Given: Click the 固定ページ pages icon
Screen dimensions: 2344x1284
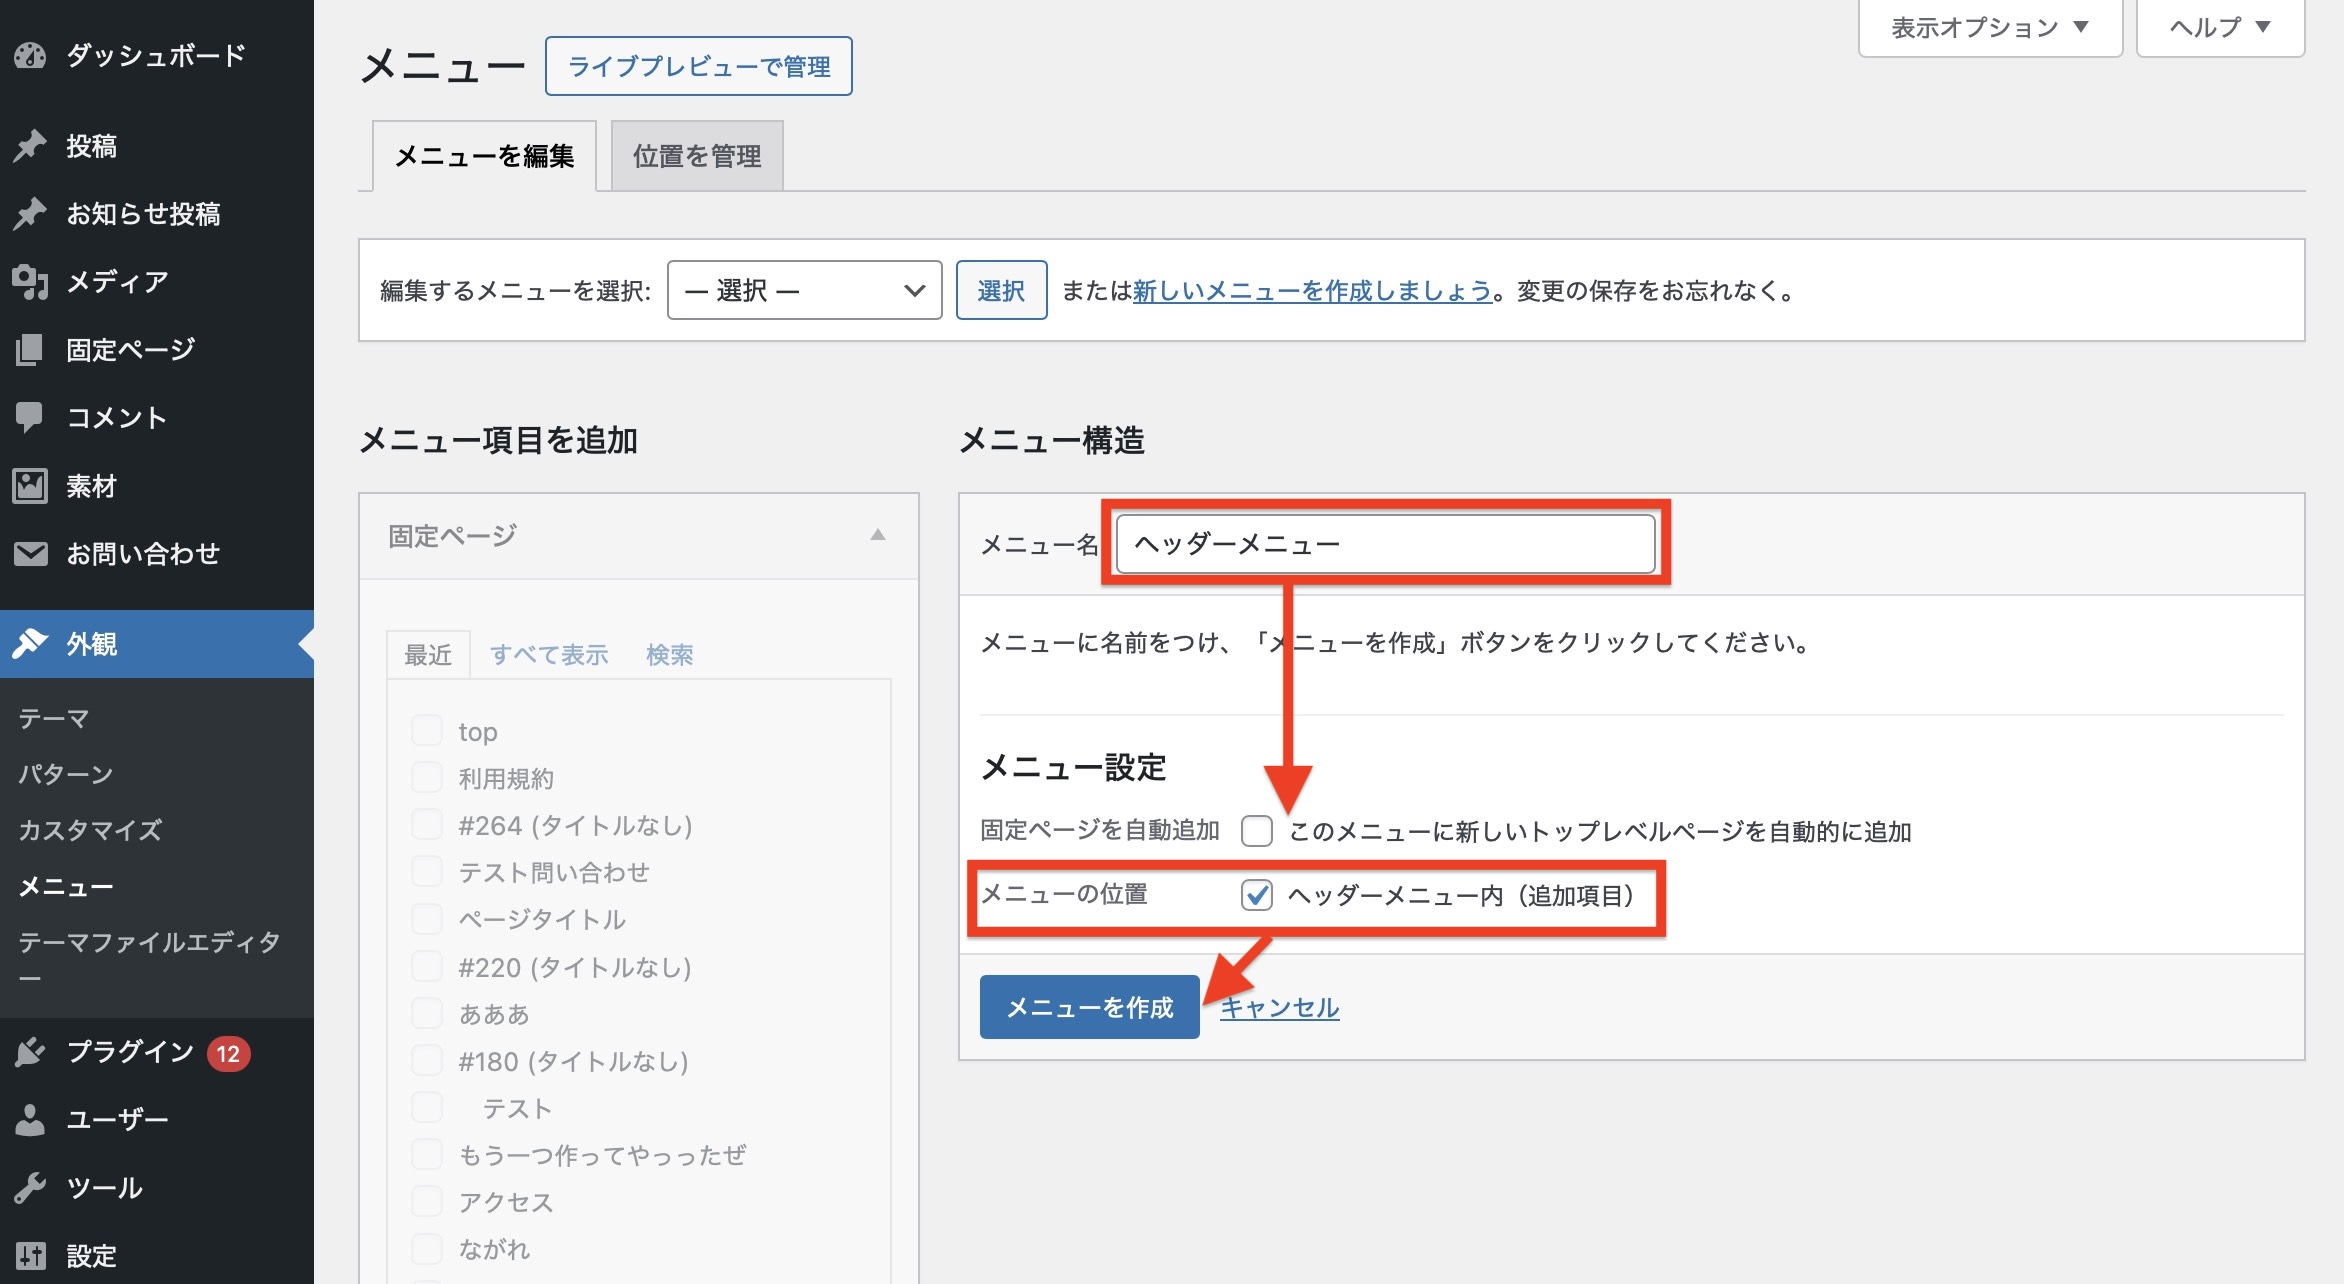Looking at the screenshot, I should click(x=30, y=350).
